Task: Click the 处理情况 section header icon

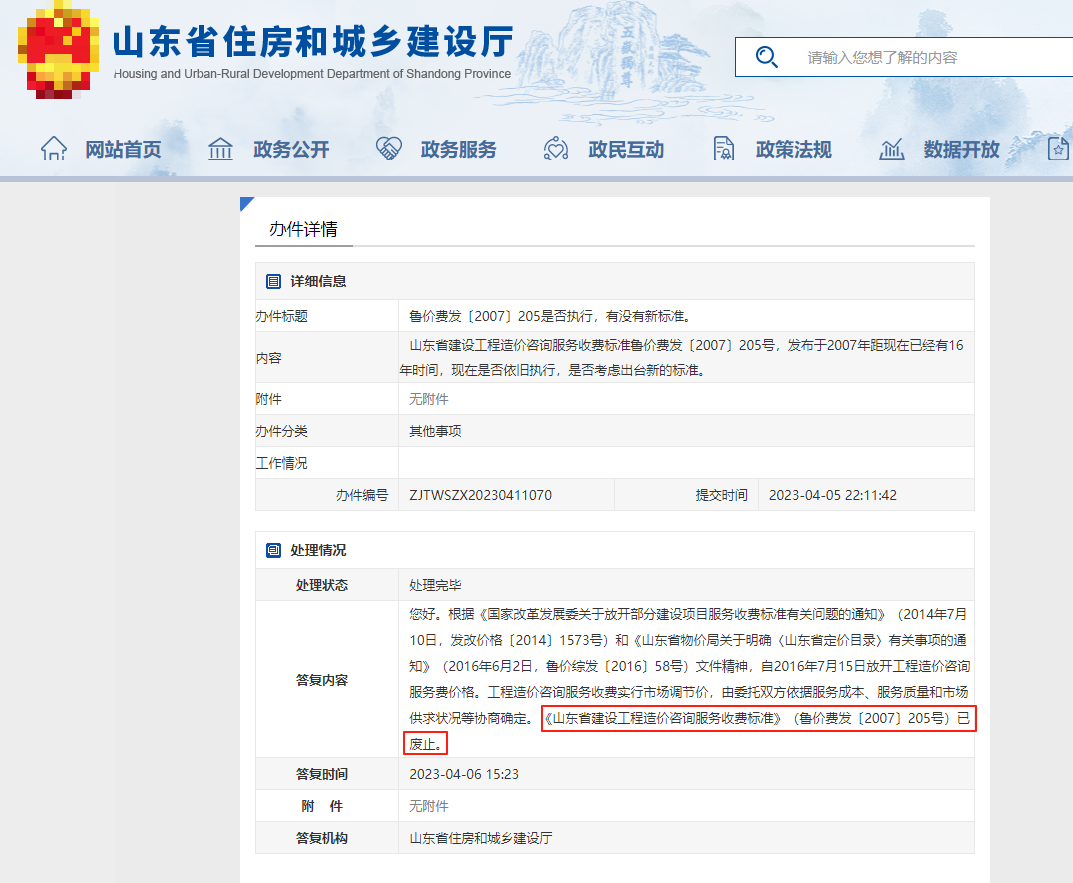Action: point(271,549)
